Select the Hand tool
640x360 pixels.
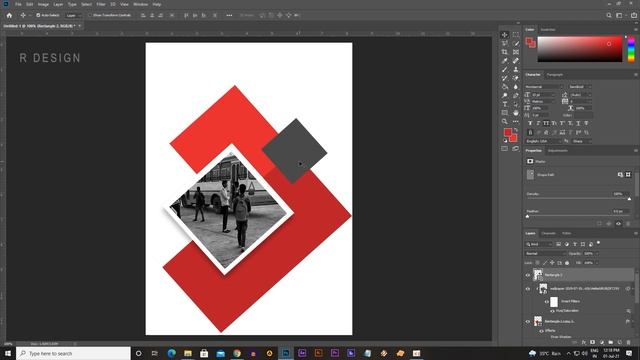click(516, 113)
